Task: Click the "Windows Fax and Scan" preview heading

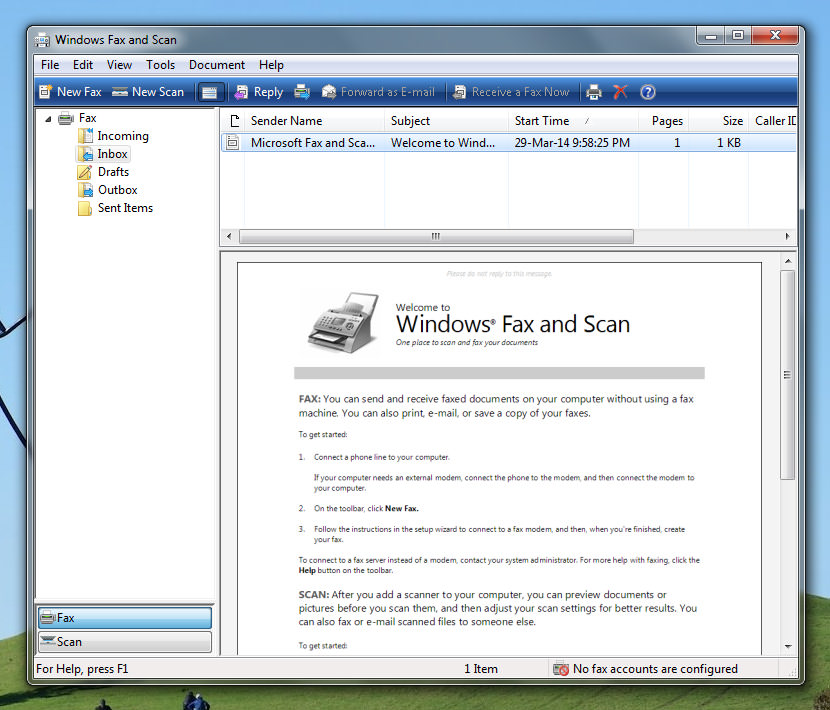Action: tap(513, 324)
